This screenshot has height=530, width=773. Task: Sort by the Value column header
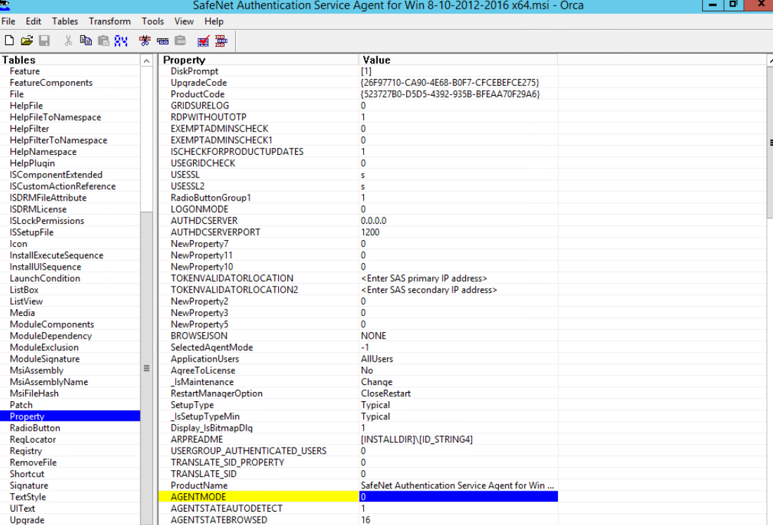[x=458, y=60]
